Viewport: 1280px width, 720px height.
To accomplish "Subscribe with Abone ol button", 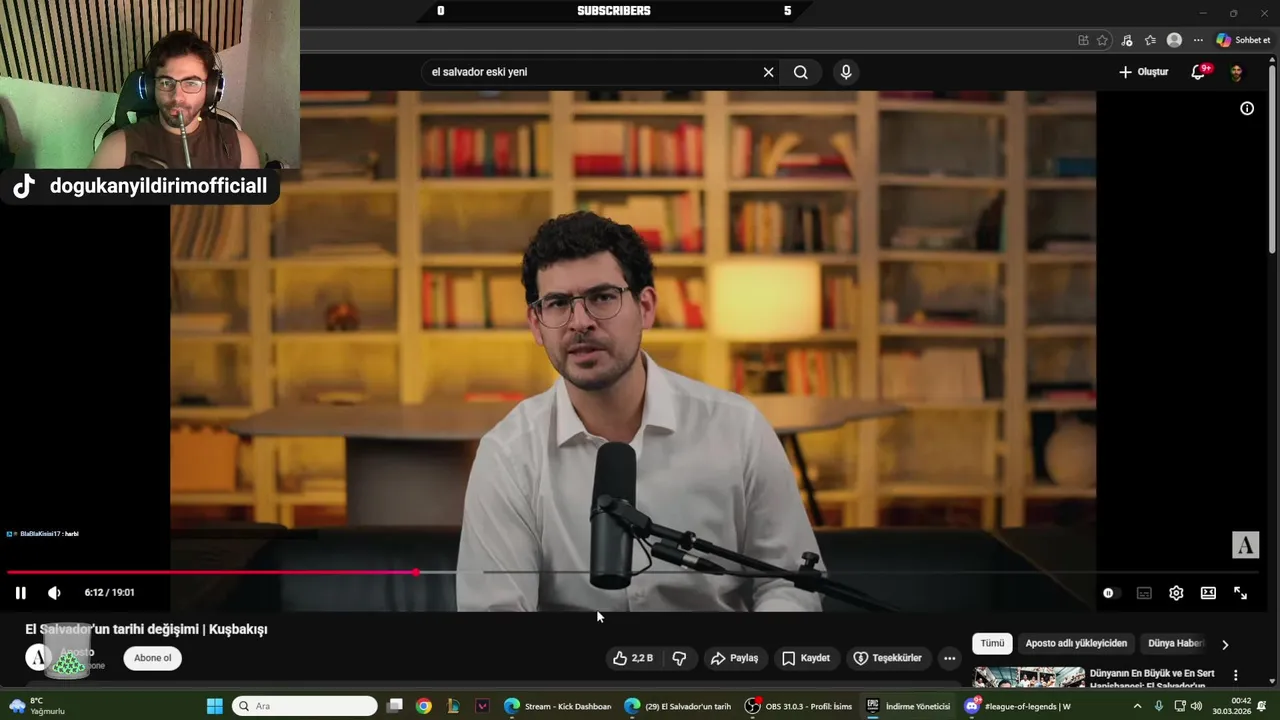I will point(153,658).
